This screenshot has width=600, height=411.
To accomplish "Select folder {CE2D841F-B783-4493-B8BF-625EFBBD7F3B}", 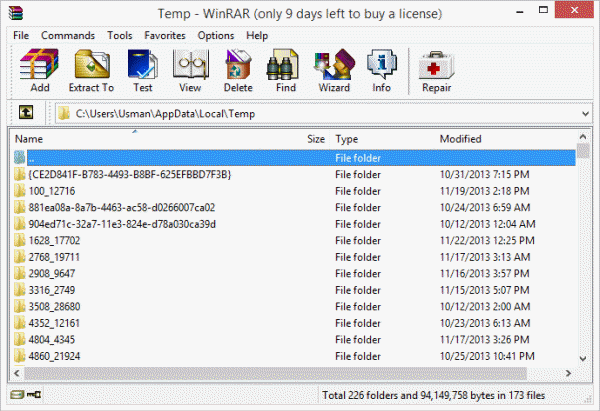I will 130,175.
